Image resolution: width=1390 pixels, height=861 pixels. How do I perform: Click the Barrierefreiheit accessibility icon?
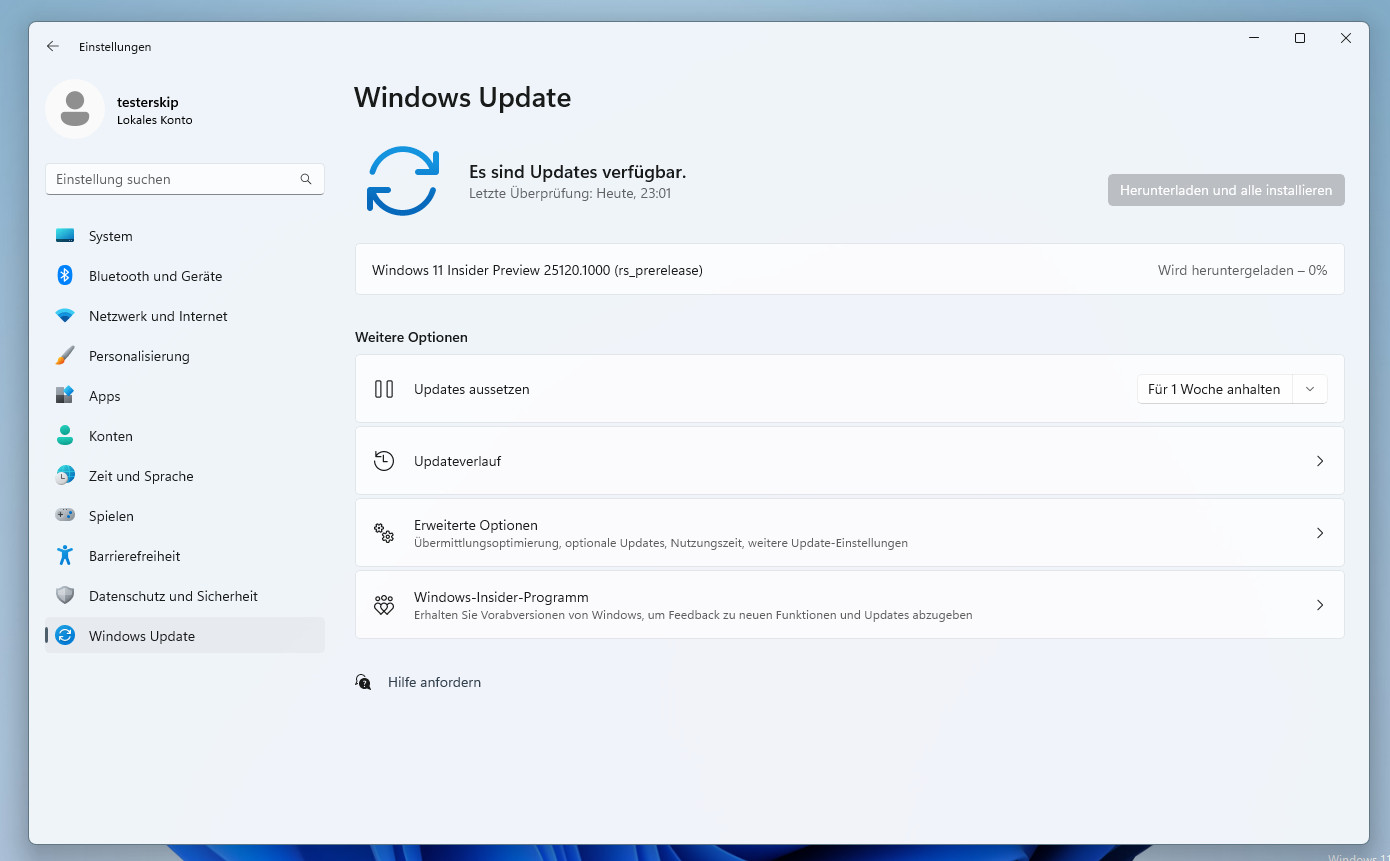click(x=65, y=556)
